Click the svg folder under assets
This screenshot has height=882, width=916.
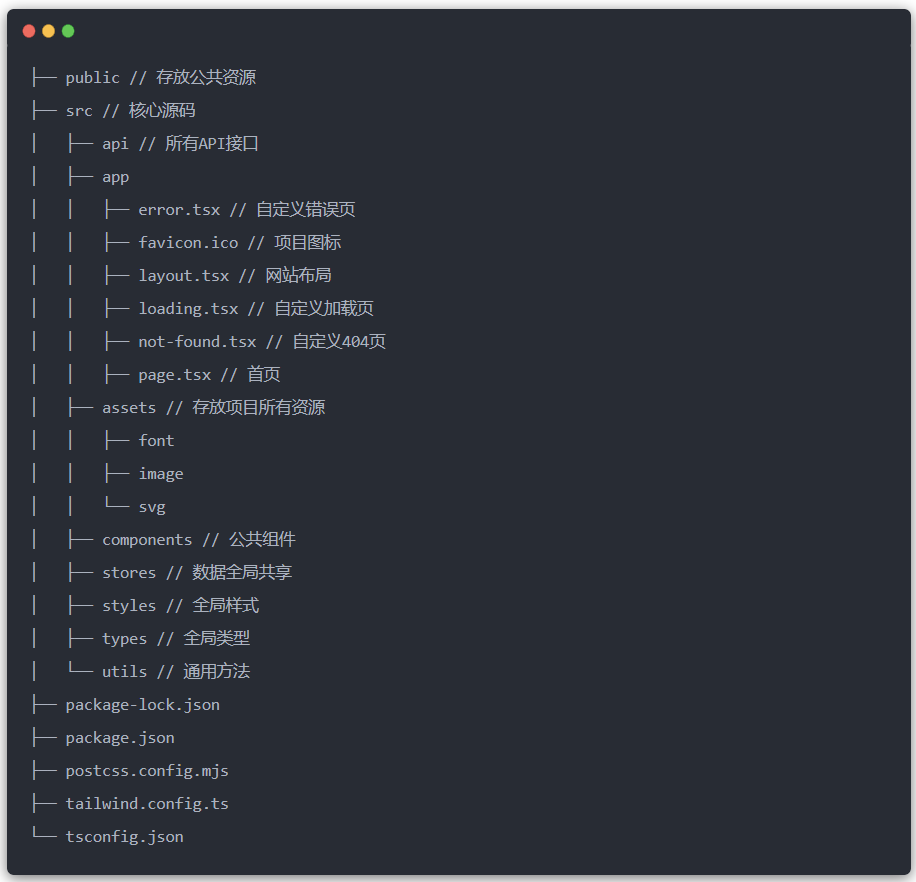coord(152,507)
